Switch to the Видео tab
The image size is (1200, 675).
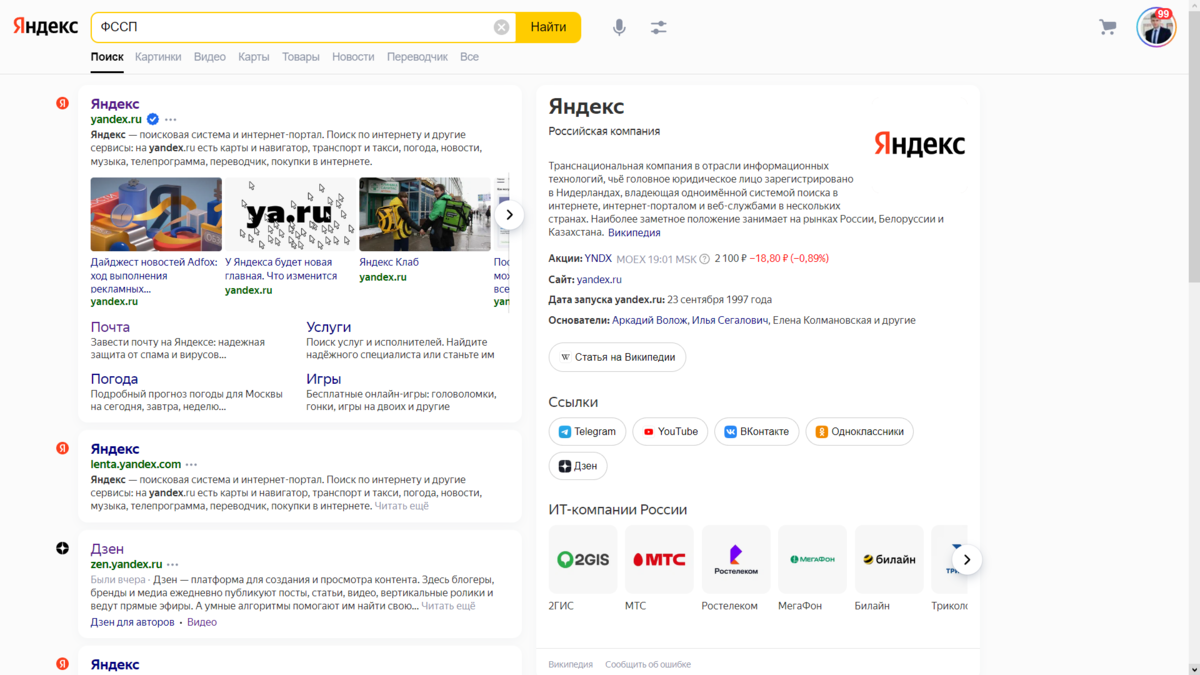210,57
